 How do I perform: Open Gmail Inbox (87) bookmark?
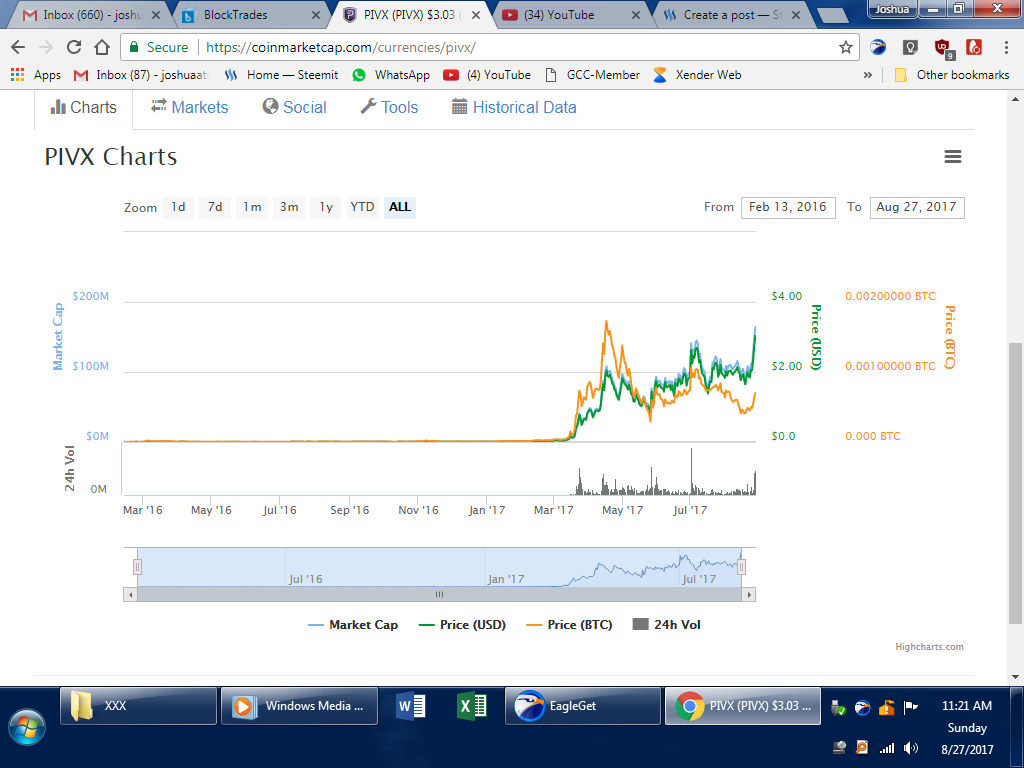click(142, 75)
